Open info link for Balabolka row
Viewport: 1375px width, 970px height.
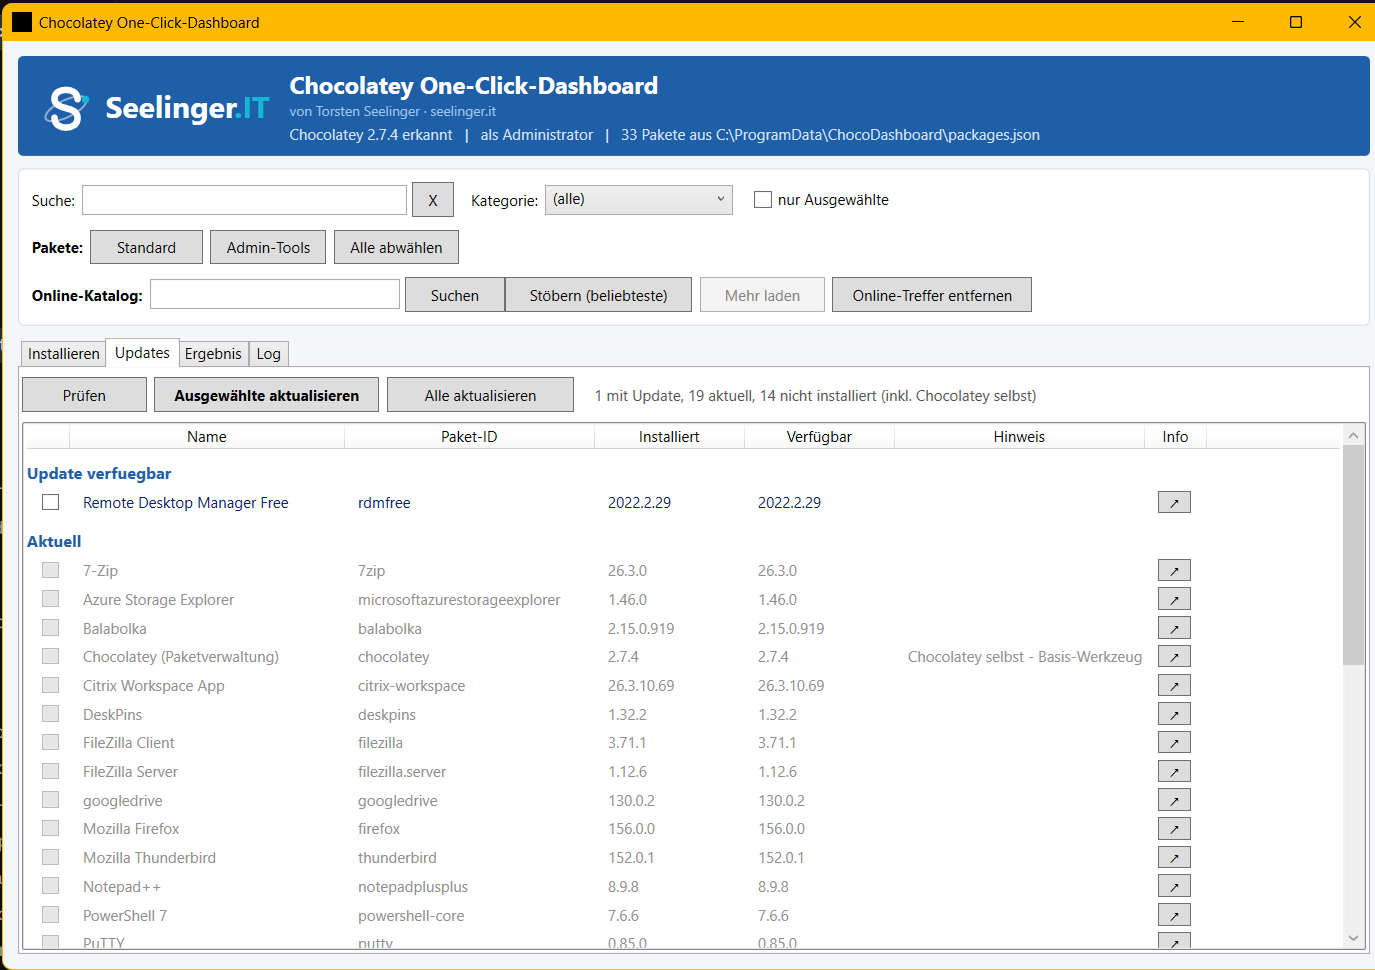coord(1174,628)
